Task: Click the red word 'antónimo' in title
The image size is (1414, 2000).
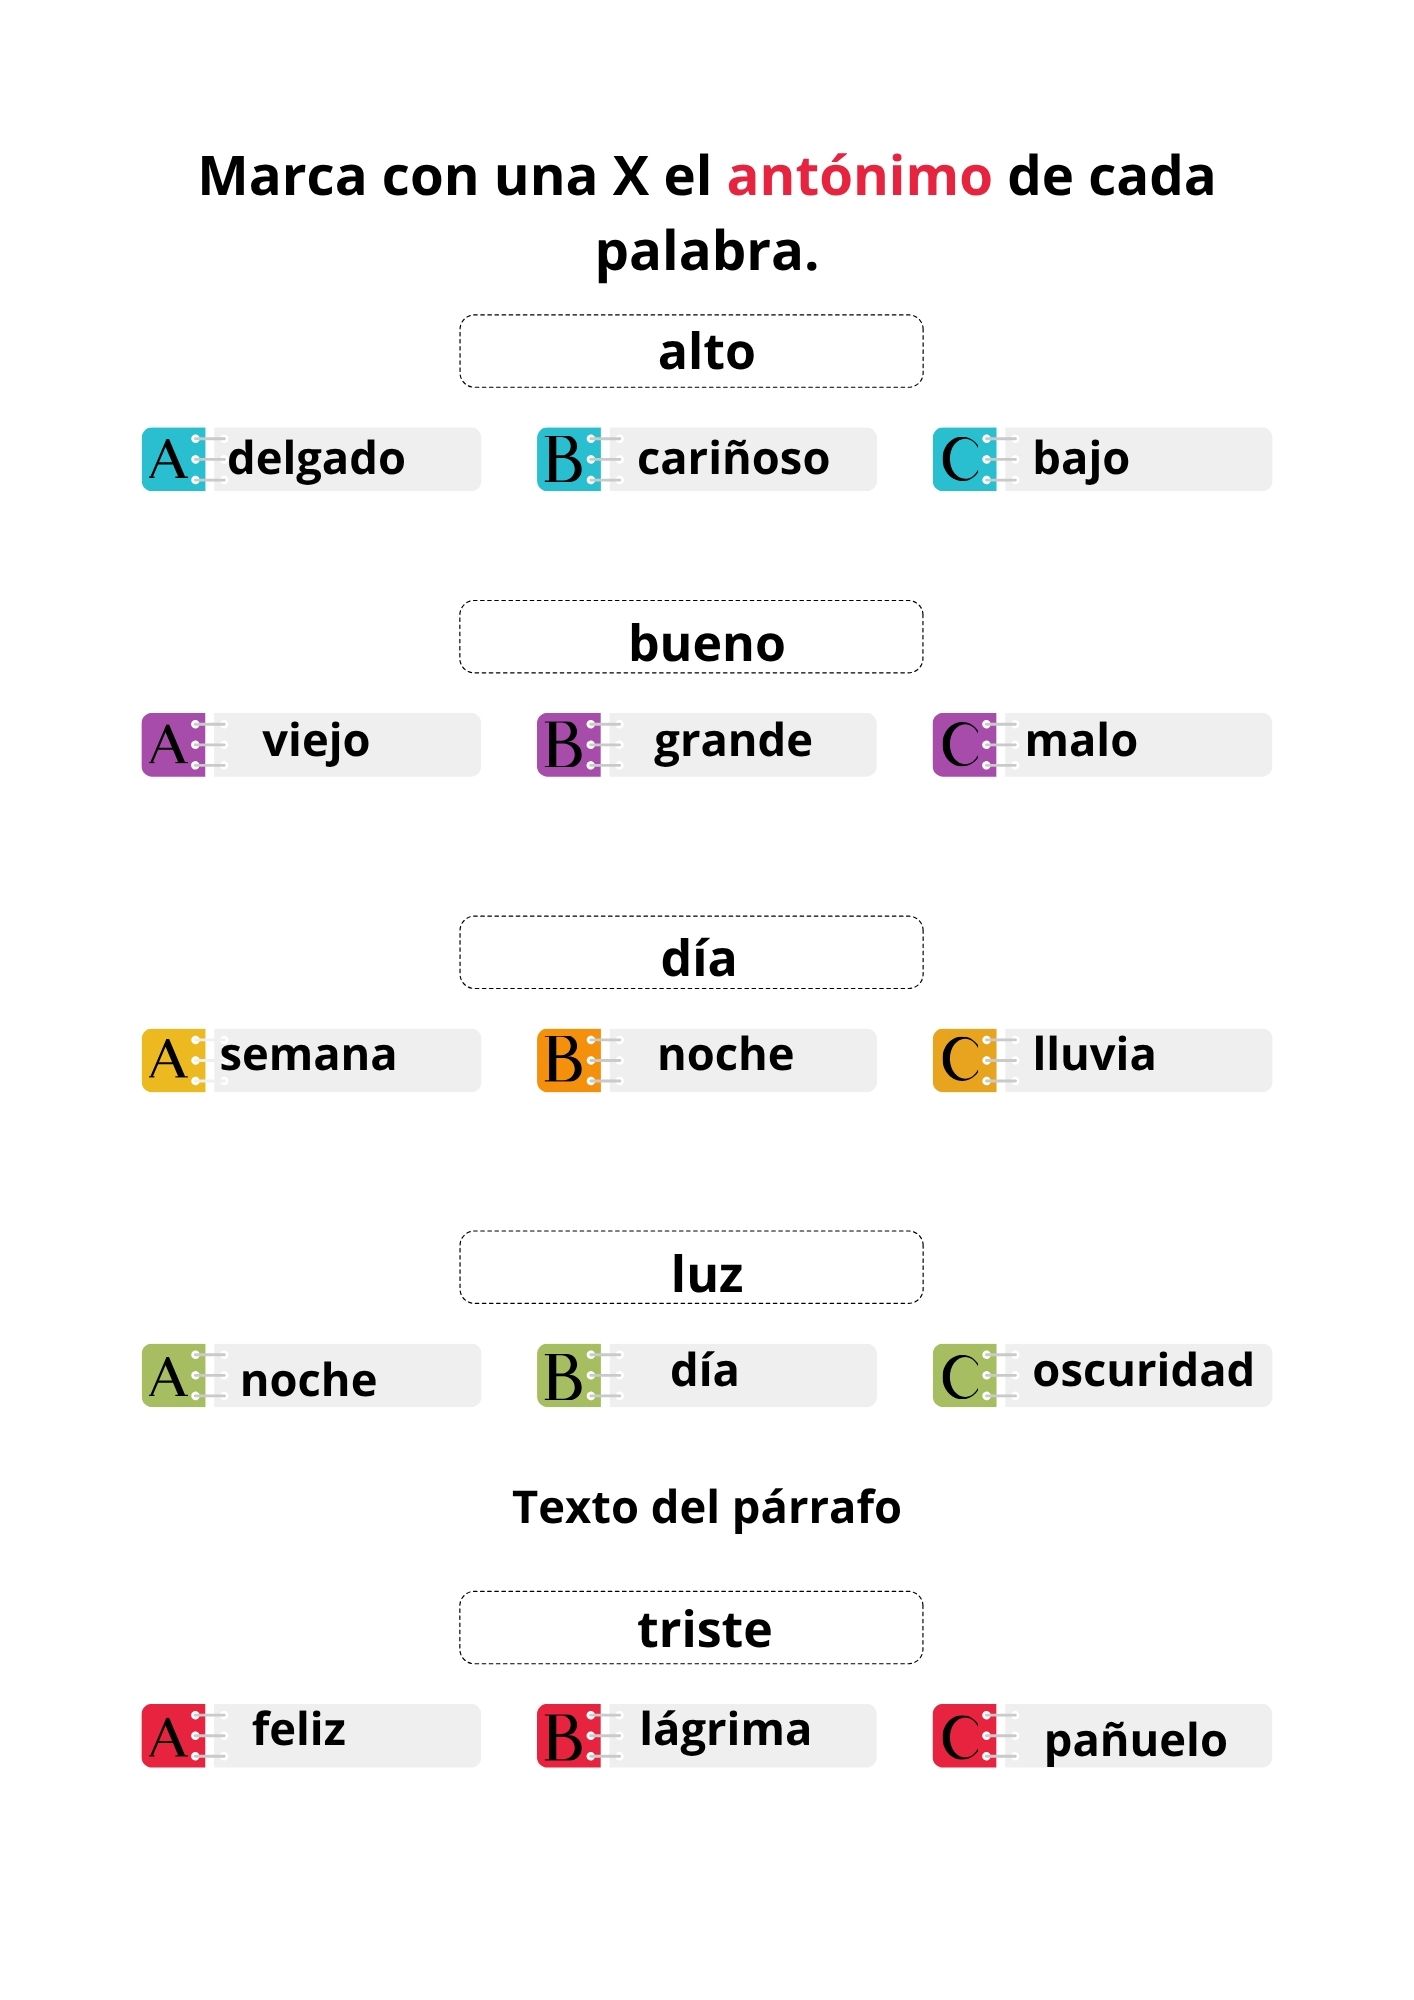Action: (x=858, y=177)
